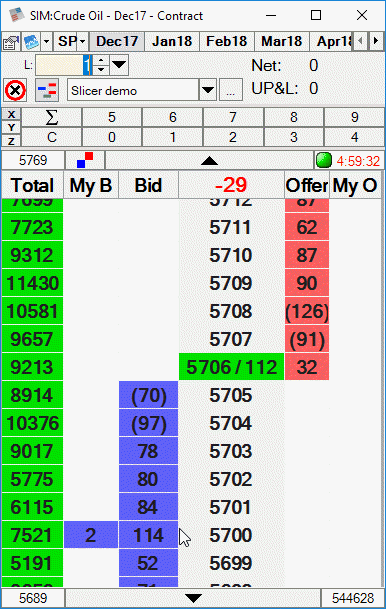Click my working bid 2 at 5700
Image resolution: width=386 pixels, height=609 pixels.
(x=91, y=535)
